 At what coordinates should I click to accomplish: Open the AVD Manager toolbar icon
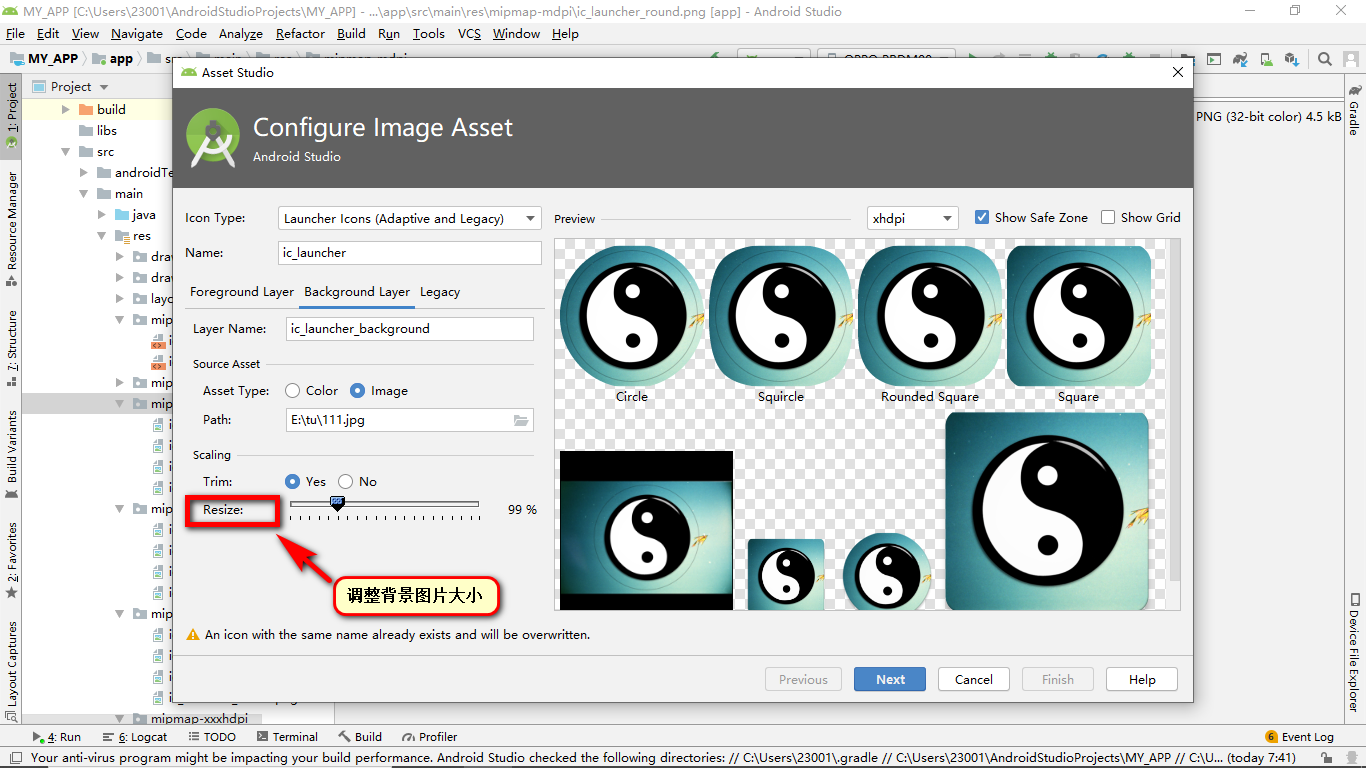point(1266,59)
